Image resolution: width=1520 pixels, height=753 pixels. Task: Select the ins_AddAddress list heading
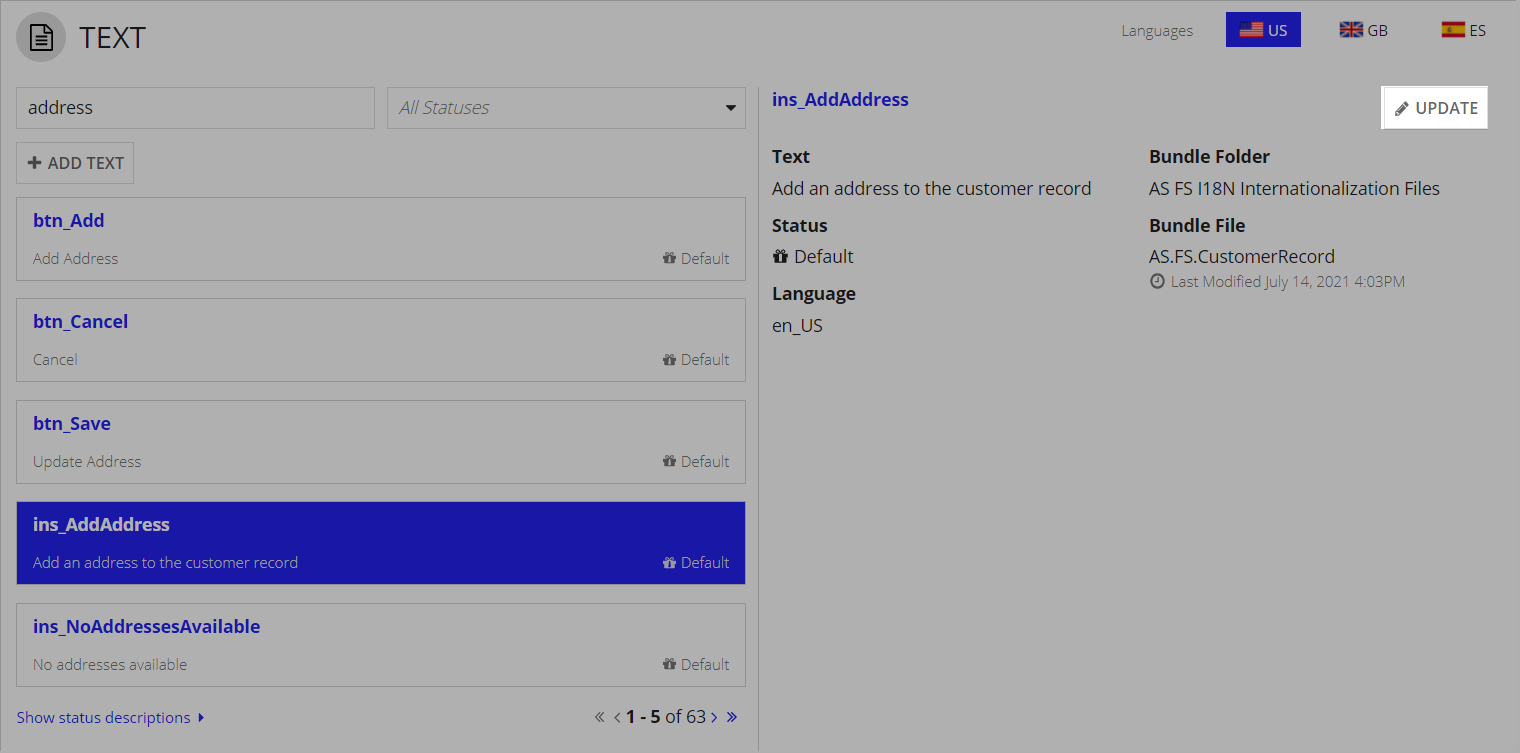[101, 524]
